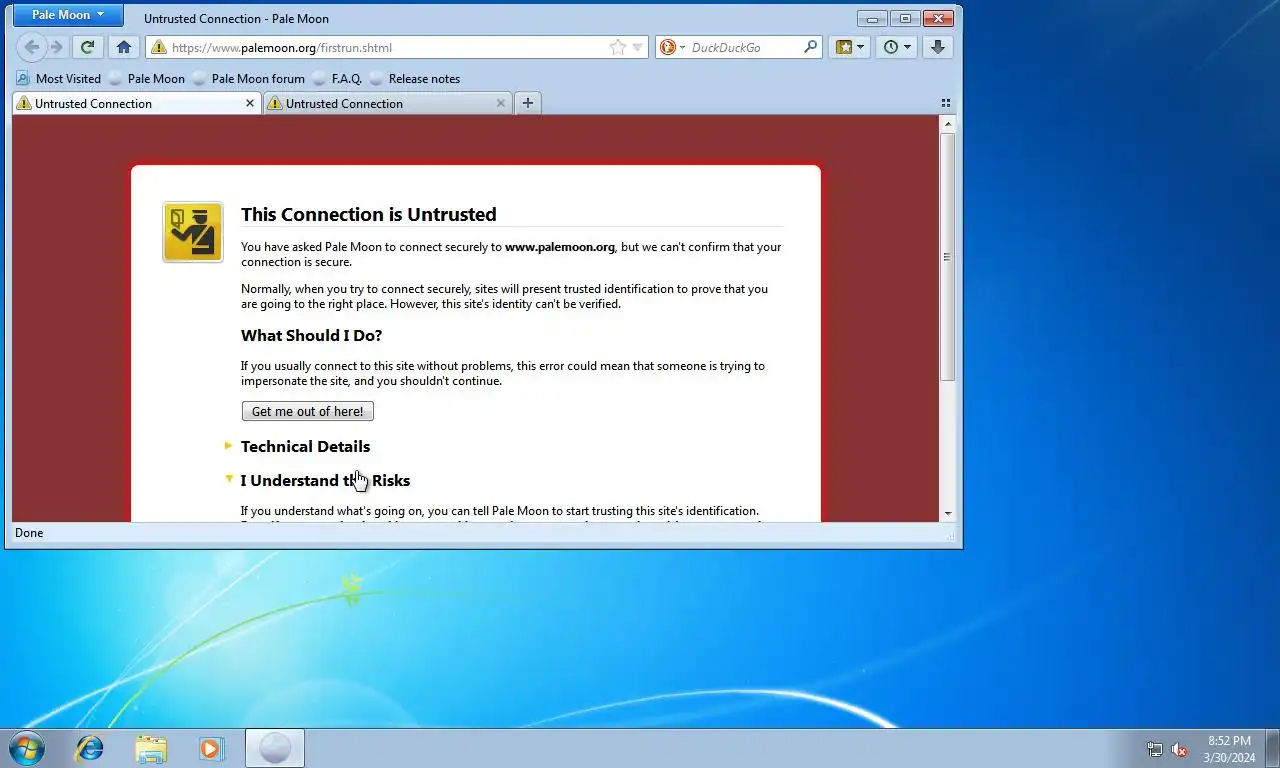Collapse the I Understand the Risks section
This screenshot has width=1280, height=768.
click(325, 480)
